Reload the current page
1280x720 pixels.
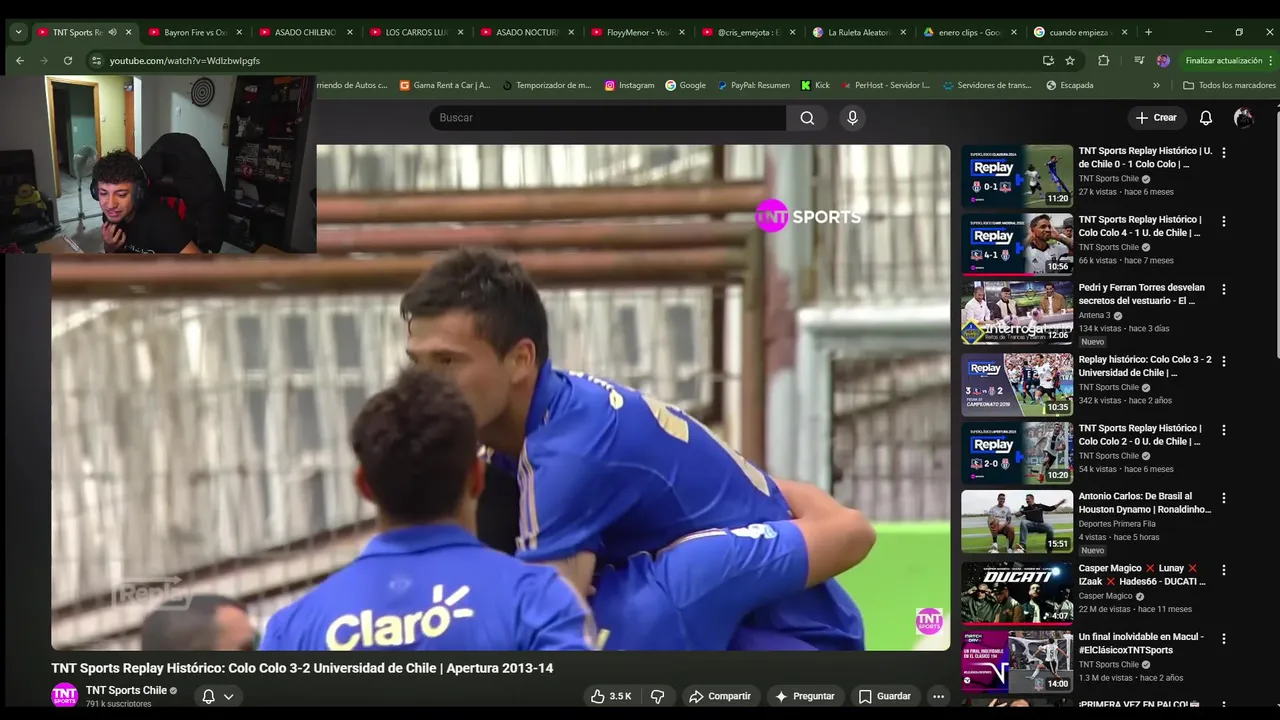point(68,60)
